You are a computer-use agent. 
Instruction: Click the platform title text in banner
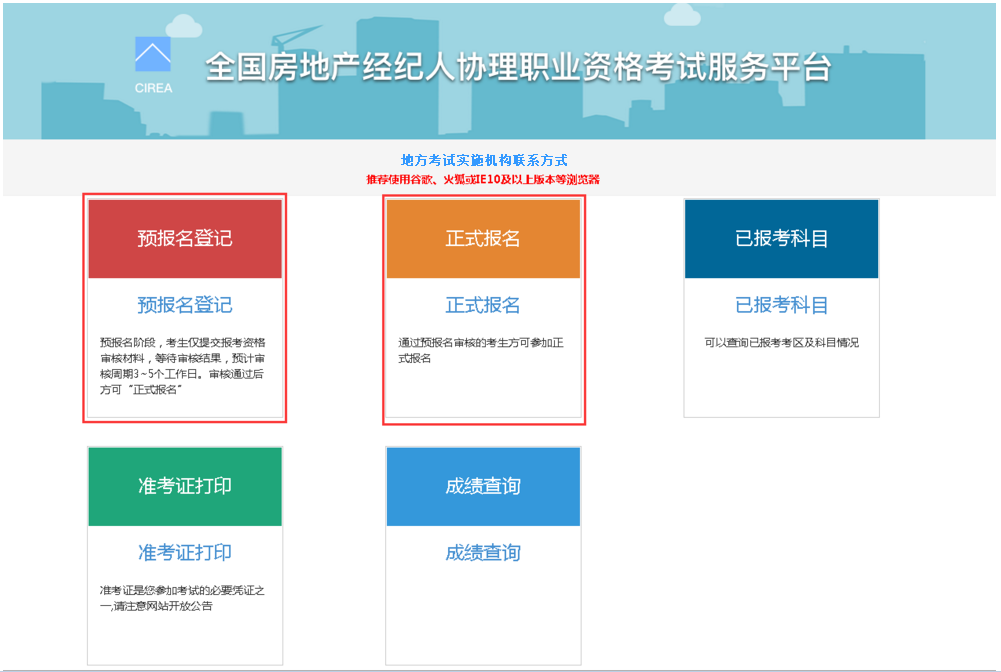518,67
